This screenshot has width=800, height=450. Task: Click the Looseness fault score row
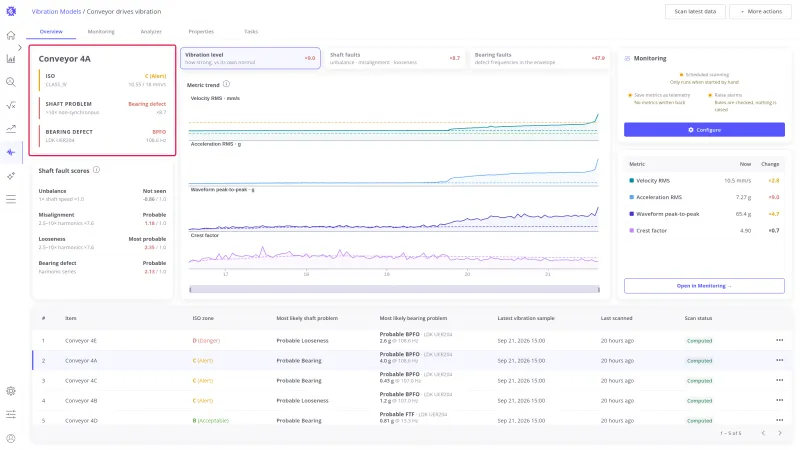pyautogui.click(x=102, y=243)
